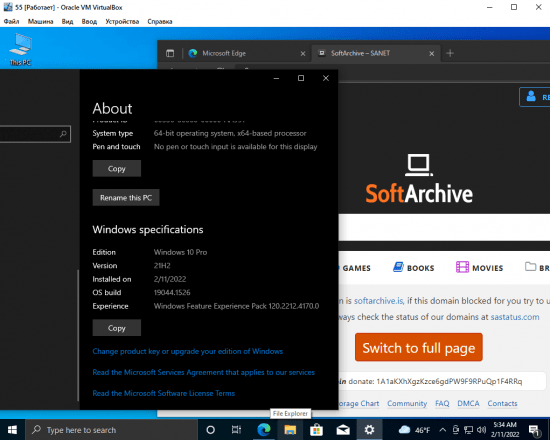The height and width of the screenshot is (440, 550).
Task: Click volume speaker icon in tray
Action: point(482,430)
